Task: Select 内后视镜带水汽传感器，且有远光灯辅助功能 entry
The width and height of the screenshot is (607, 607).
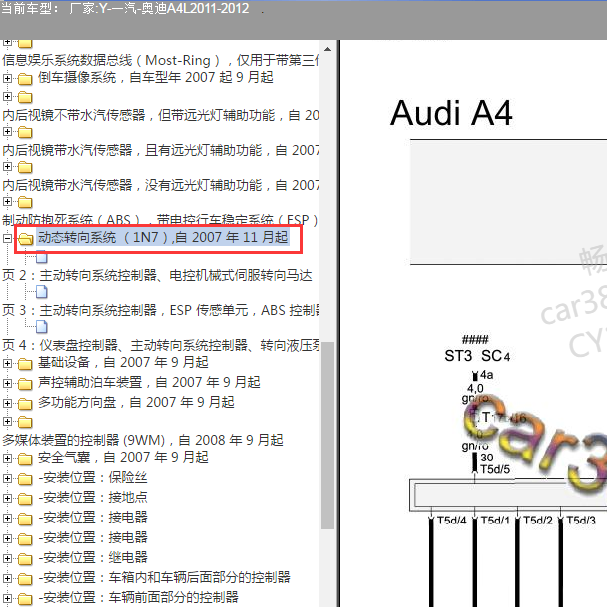Action: coord(161,150)
